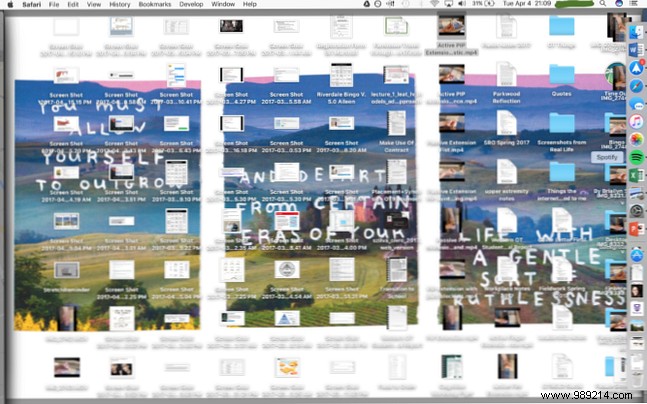Launch Microsoft Word from the Dock

pyautogui.click(x=636, y=50)
